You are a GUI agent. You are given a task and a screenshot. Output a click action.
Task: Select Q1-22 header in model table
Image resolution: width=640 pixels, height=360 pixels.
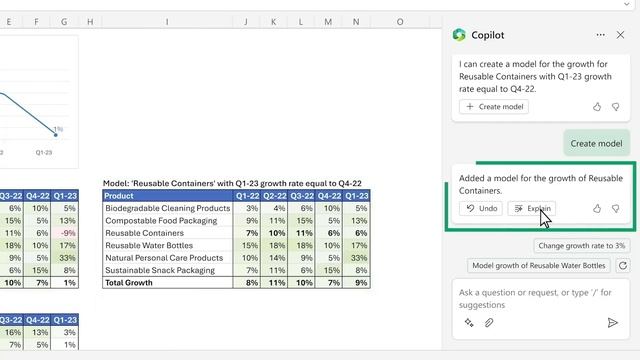pyautogui.click(x=247, y=196)
